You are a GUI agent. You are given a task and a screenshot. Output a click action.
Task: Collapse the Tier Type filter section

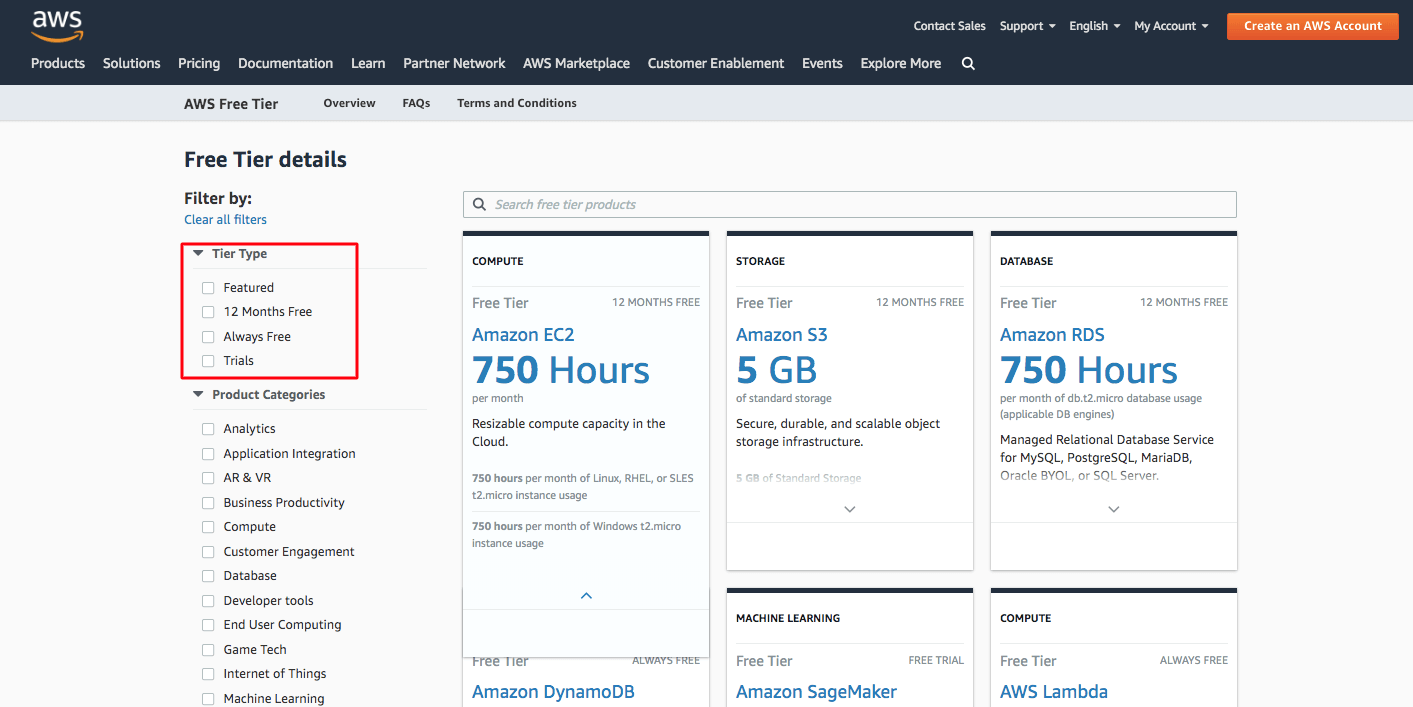point(198,254)
